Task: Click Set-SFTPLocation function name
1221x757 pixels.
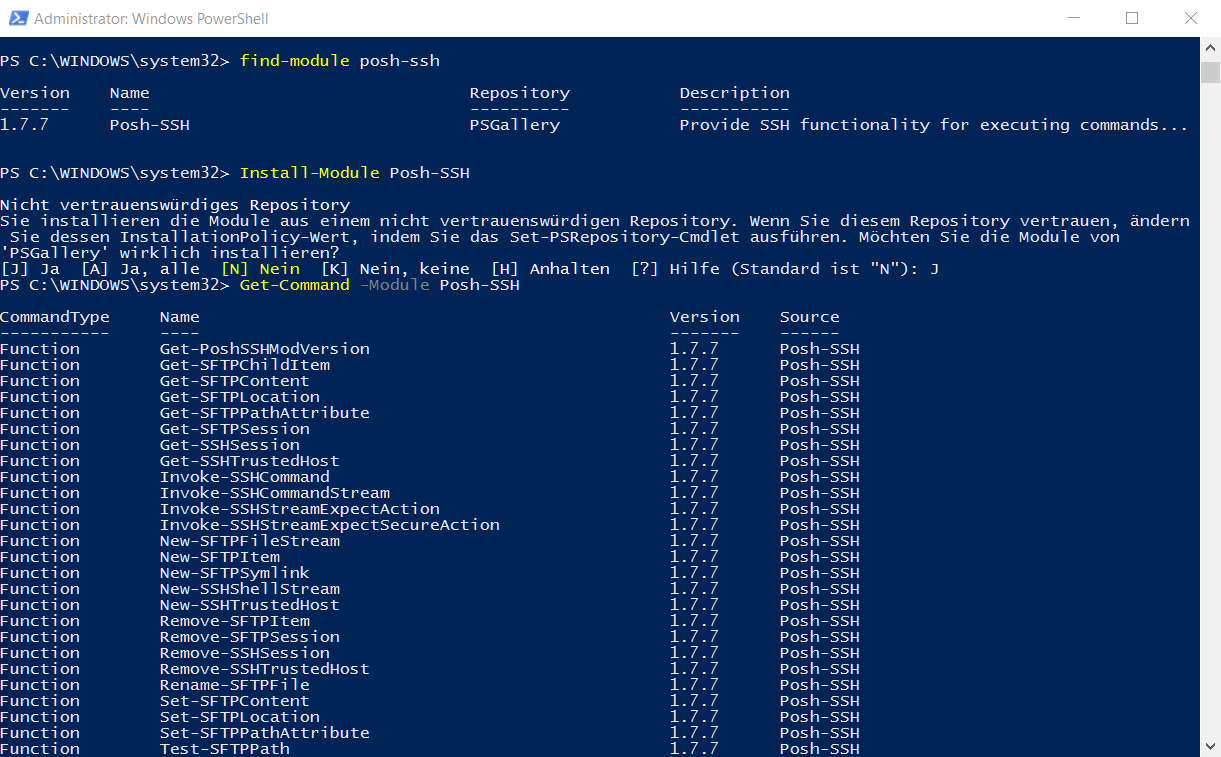Action: (x=240, y=717)
